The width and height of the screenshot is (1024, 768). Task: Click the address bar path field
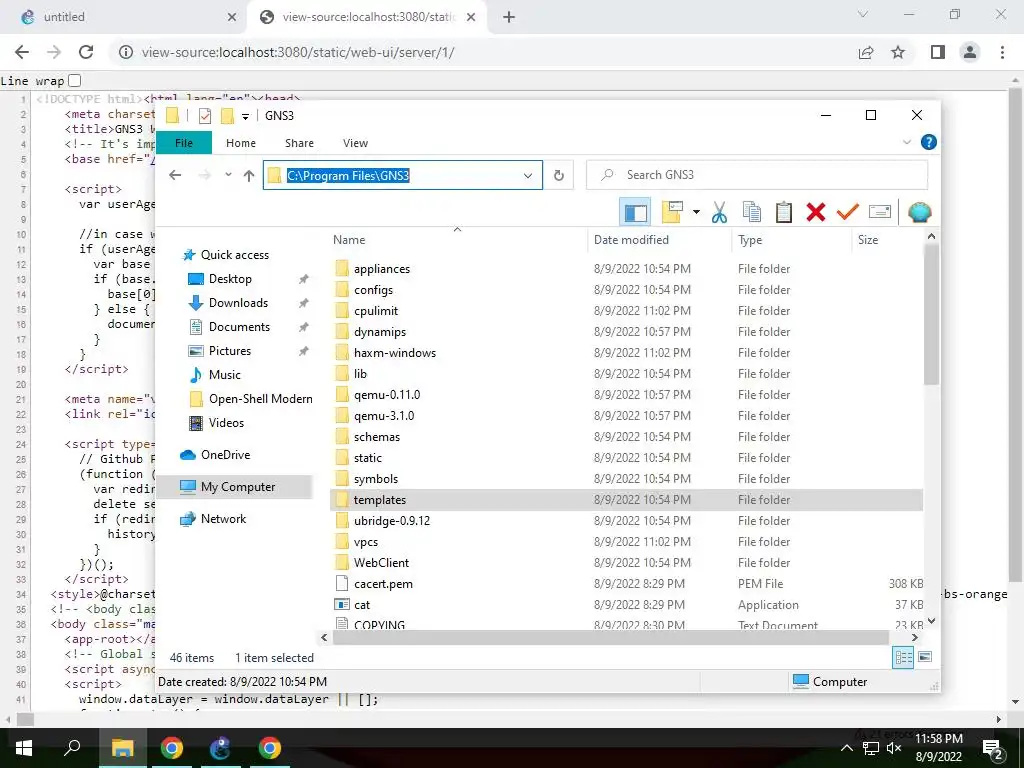coord(402,175)
